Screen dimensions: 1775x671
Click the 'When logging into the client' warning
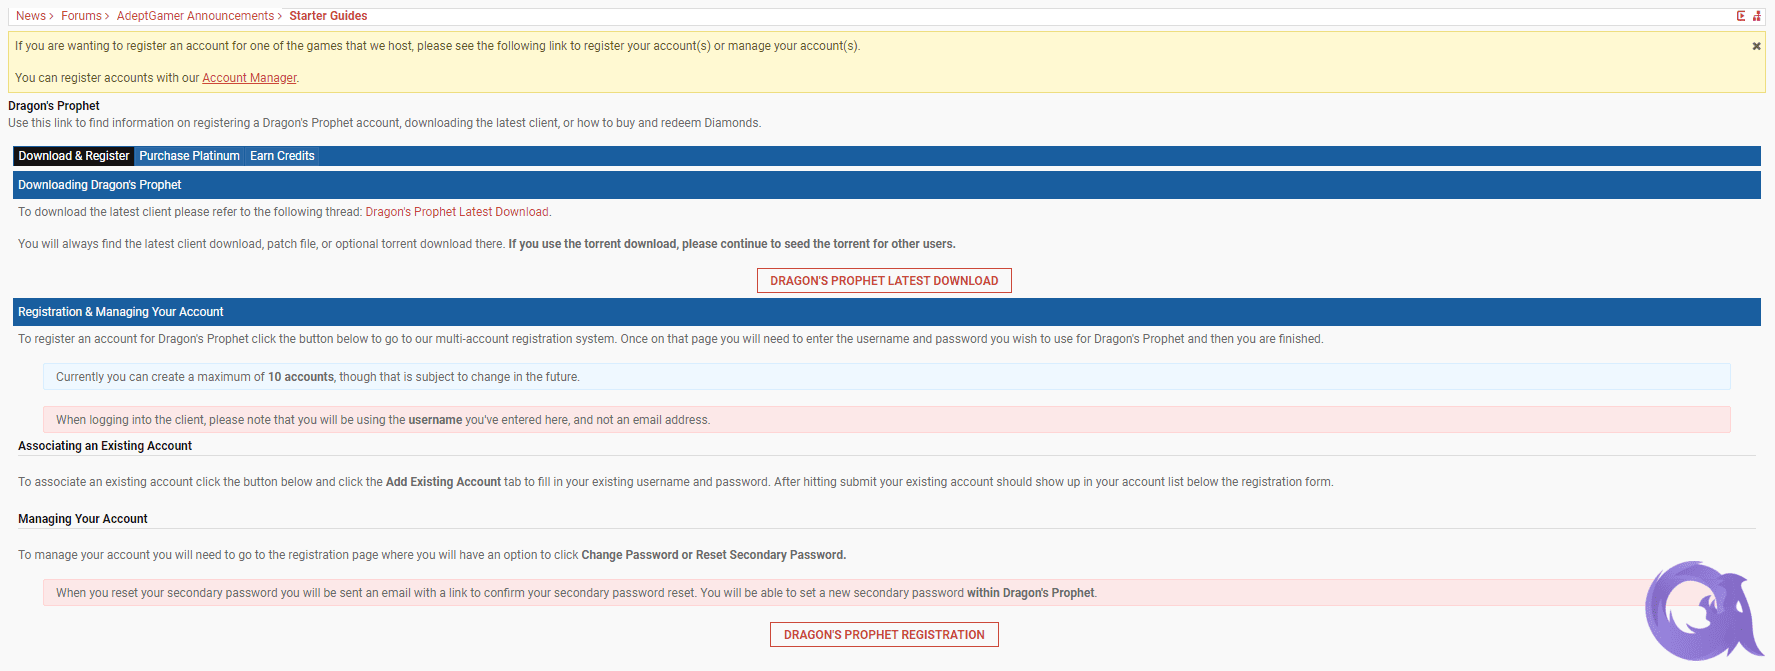(886, 420)
